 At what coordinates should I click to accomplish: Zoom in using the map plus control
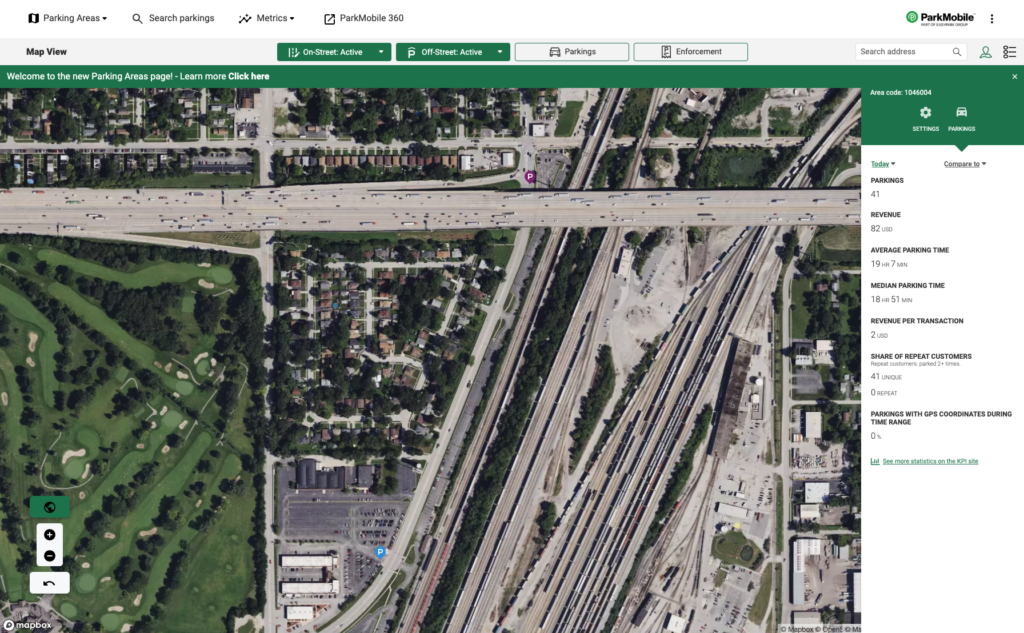49,534
